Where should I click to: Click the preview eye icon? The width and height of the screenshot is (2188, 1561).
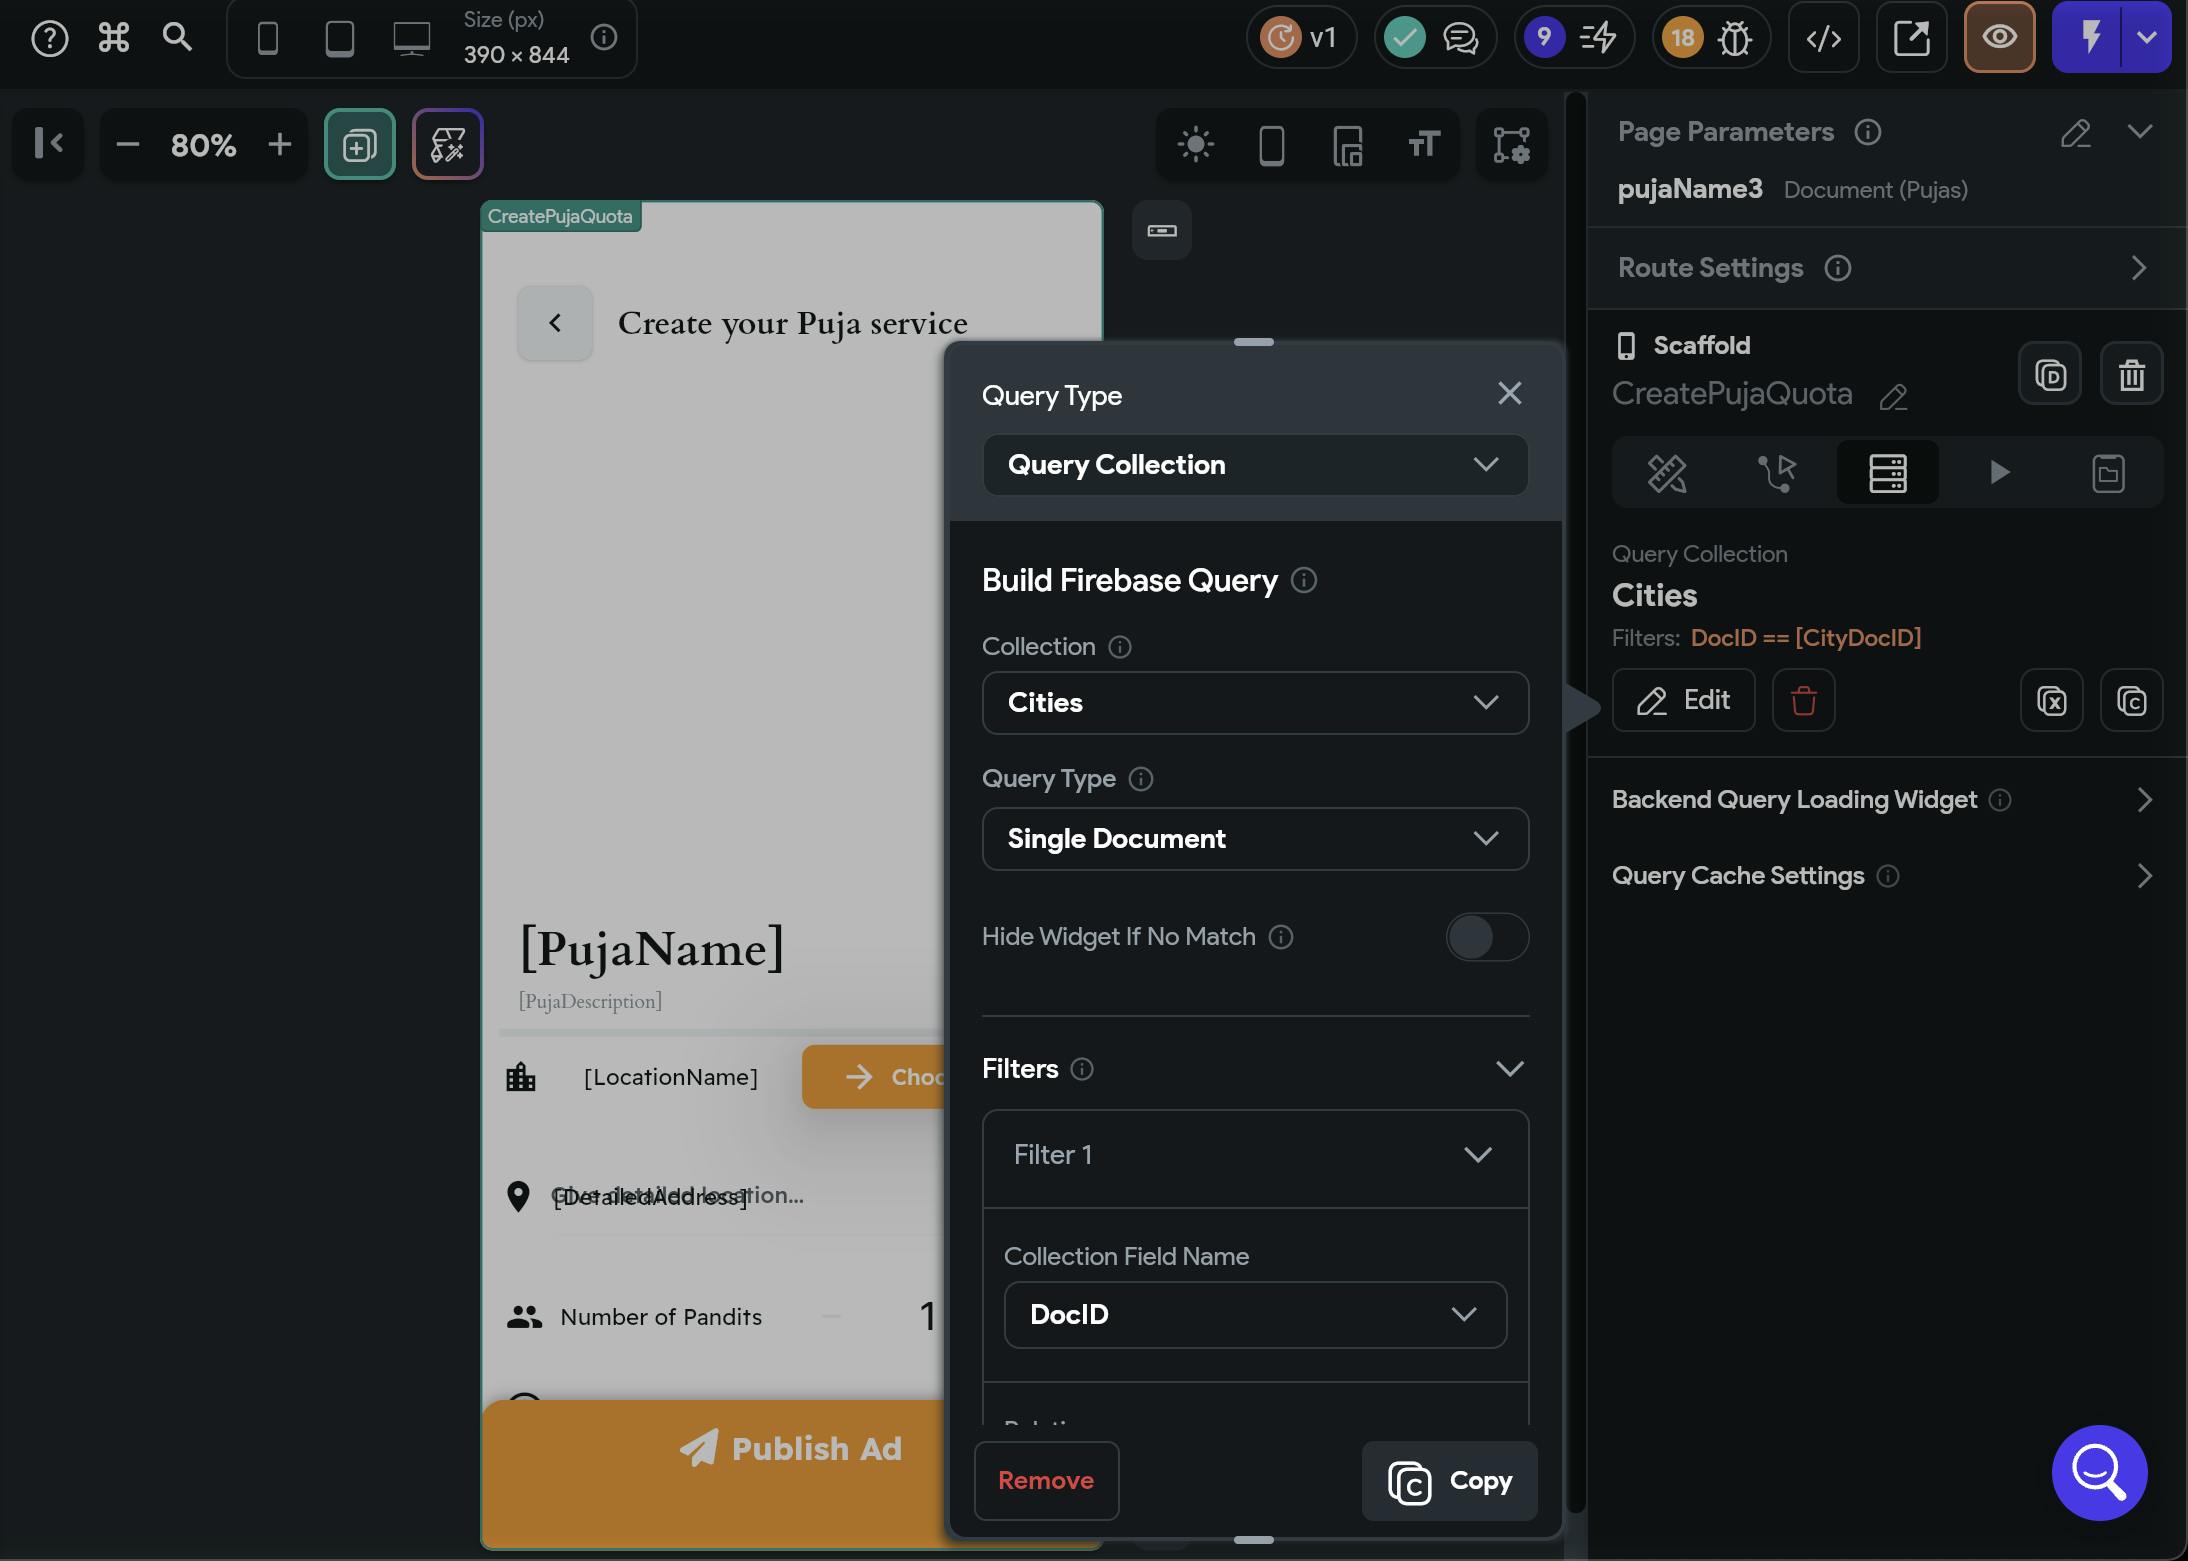[1999, 38]
